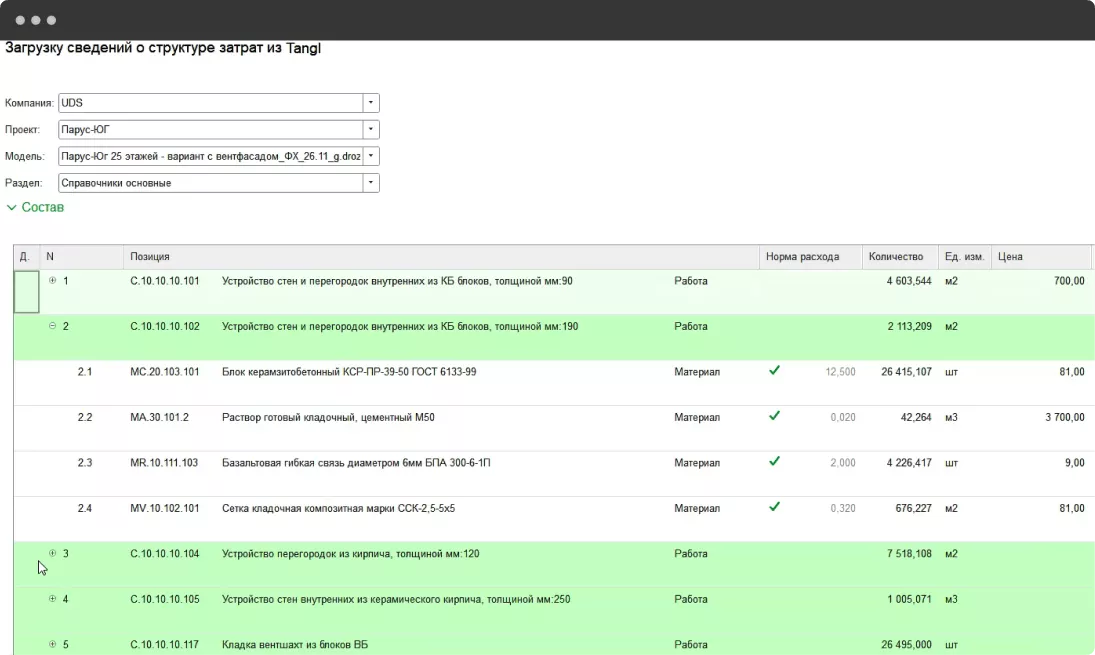Select the first row's Д. cell
This screenshot has width=1095, height=655.
[x=26, y=291]
